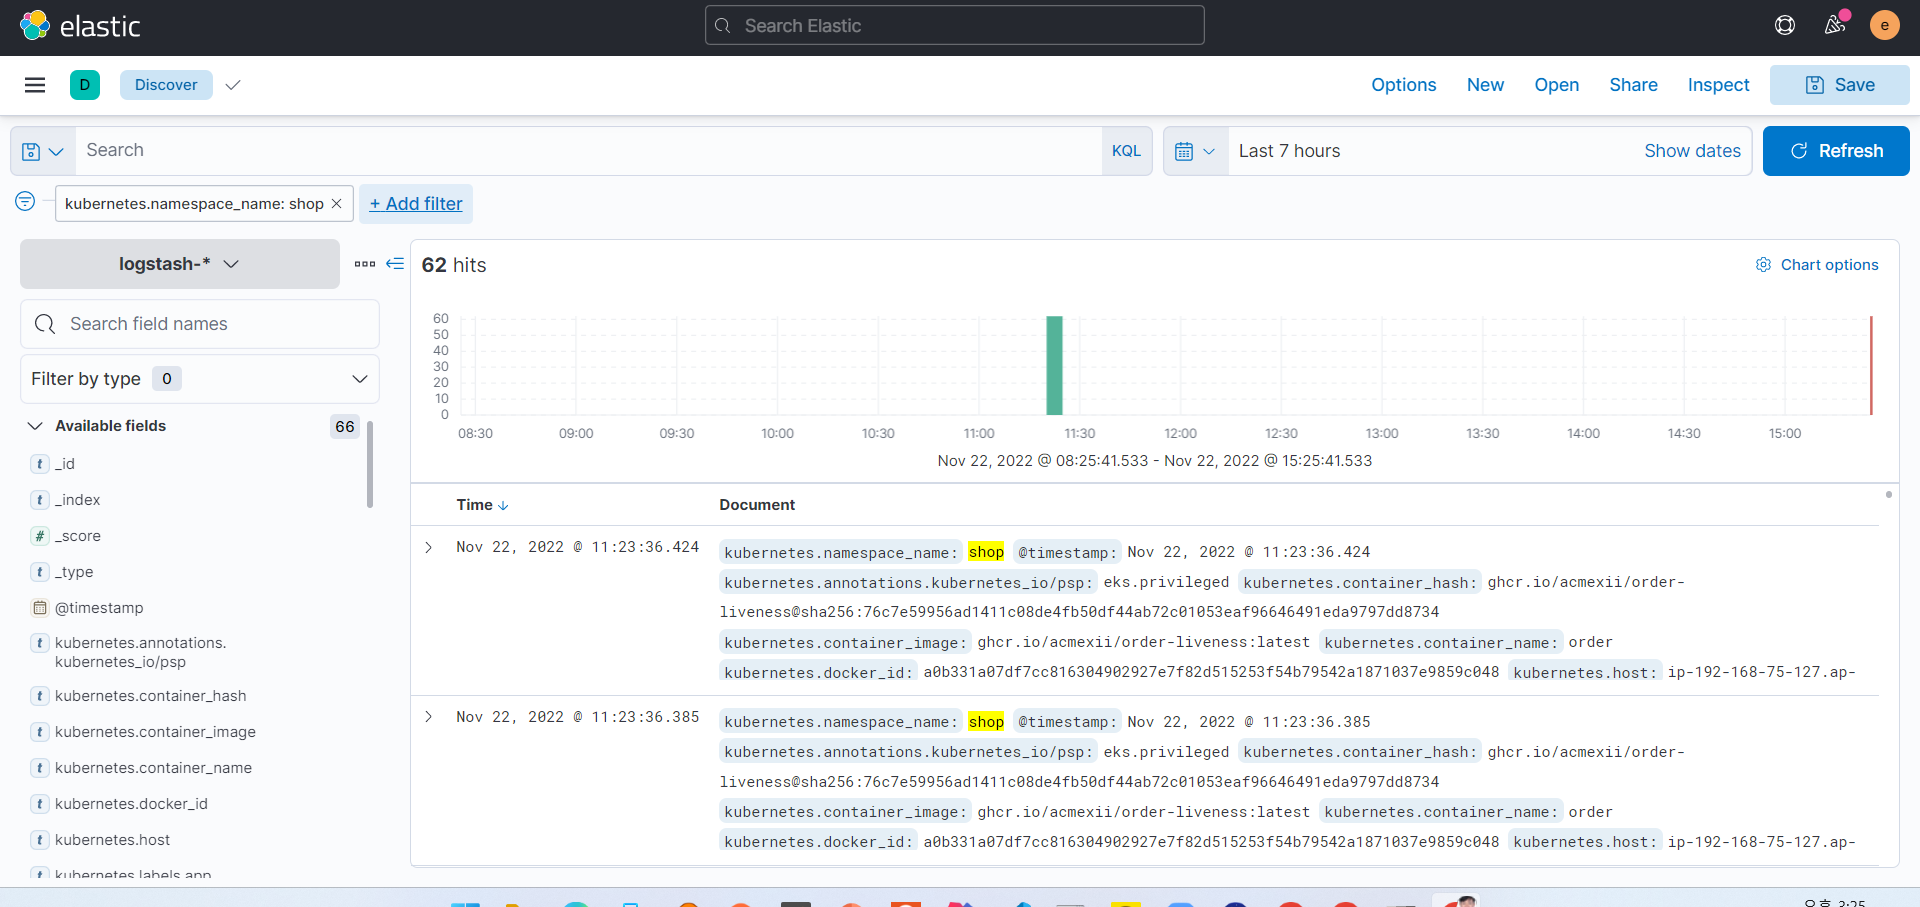The image size is (1920, 907).
Task: Click the Last 7 hours time range
Action: 1289,151
